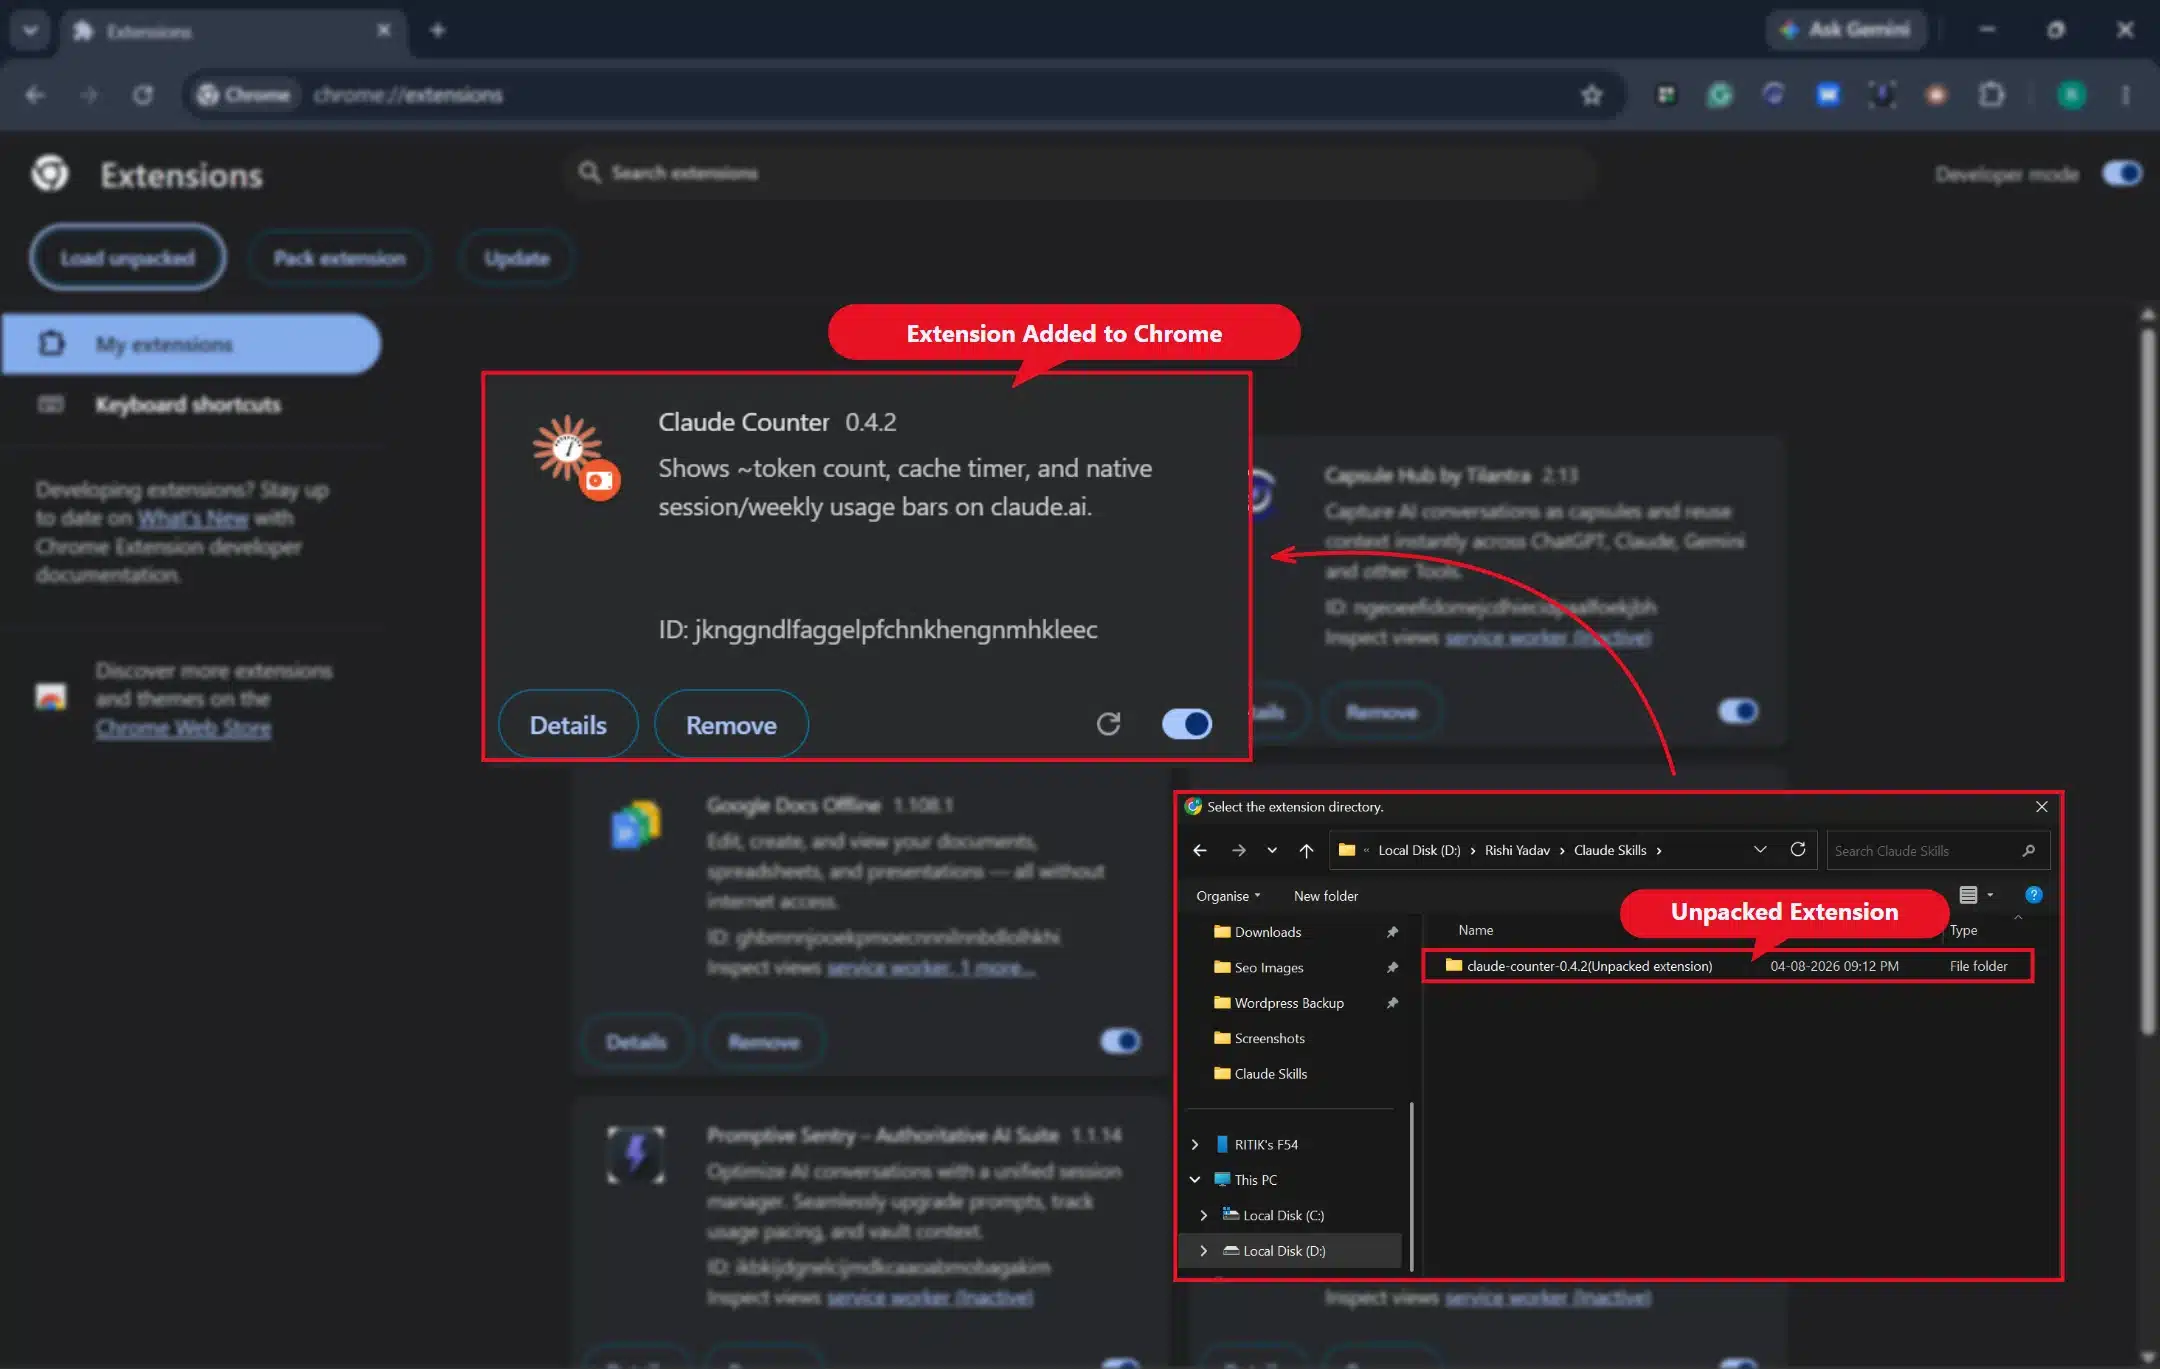
Task: Open the Chrome Web Store link
Action: 183,729
